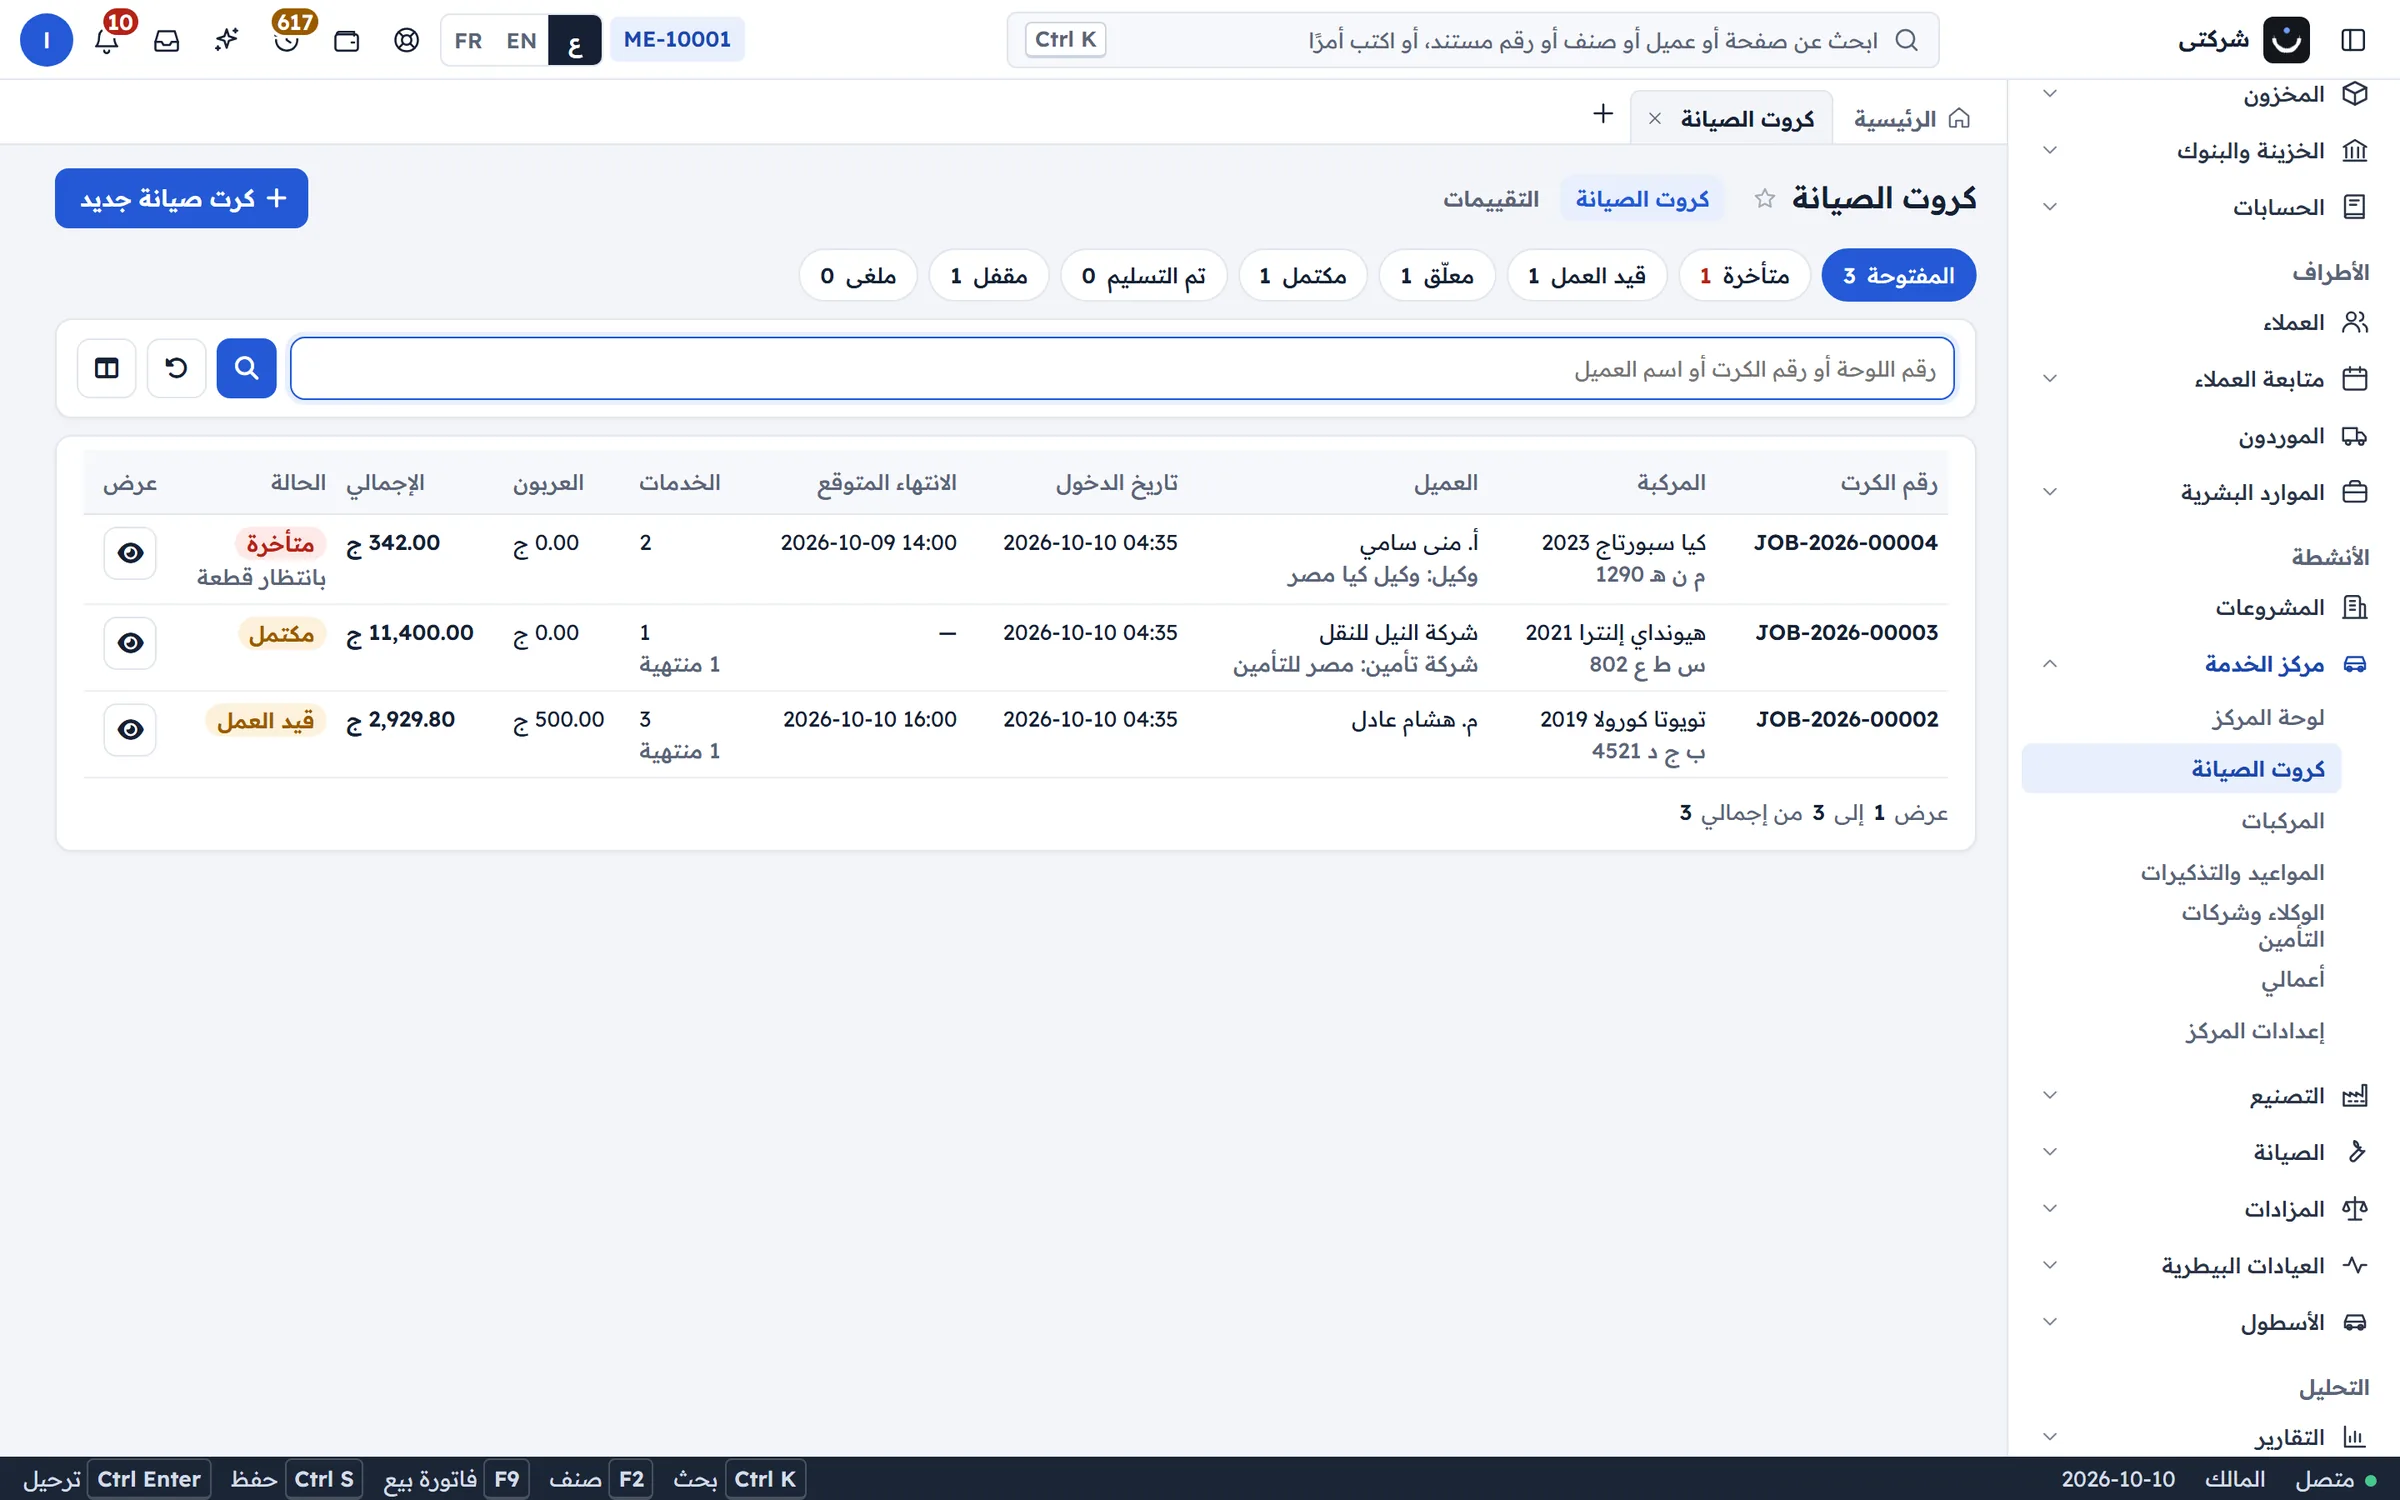
Task: Open the help lifebuoy icon
Action: pyautogui.click(x=407, y=41)
